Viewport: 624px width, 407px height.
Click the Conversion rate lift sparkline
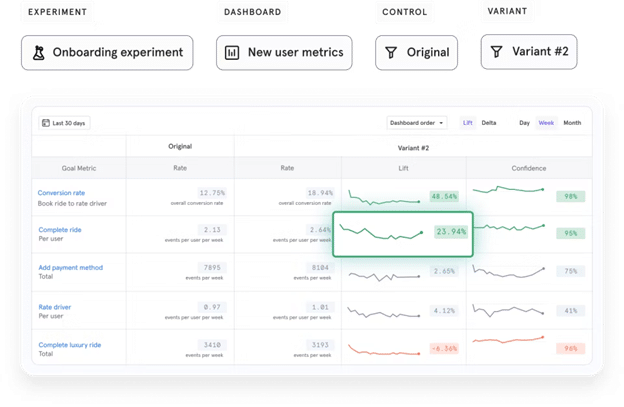(385, 195)
